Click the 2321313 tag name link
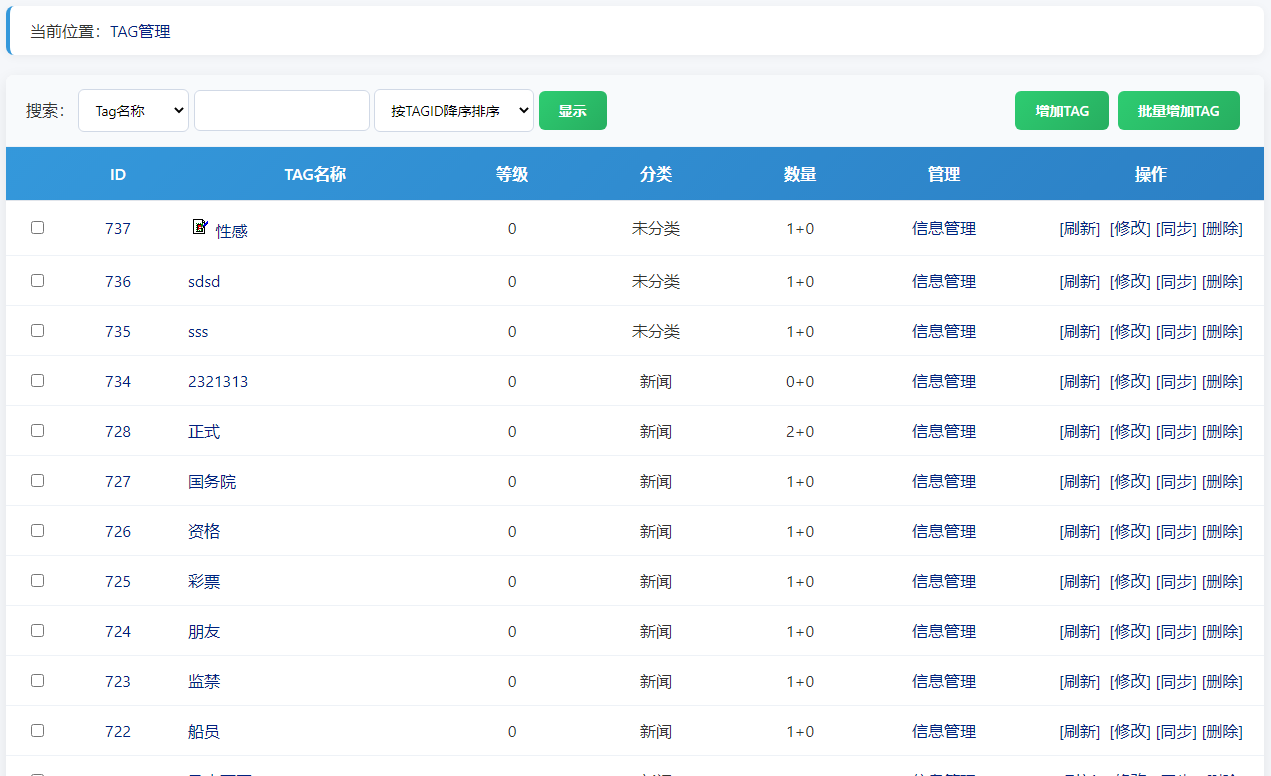This screenshot has height=776, width=1271. tap(218, 381)
